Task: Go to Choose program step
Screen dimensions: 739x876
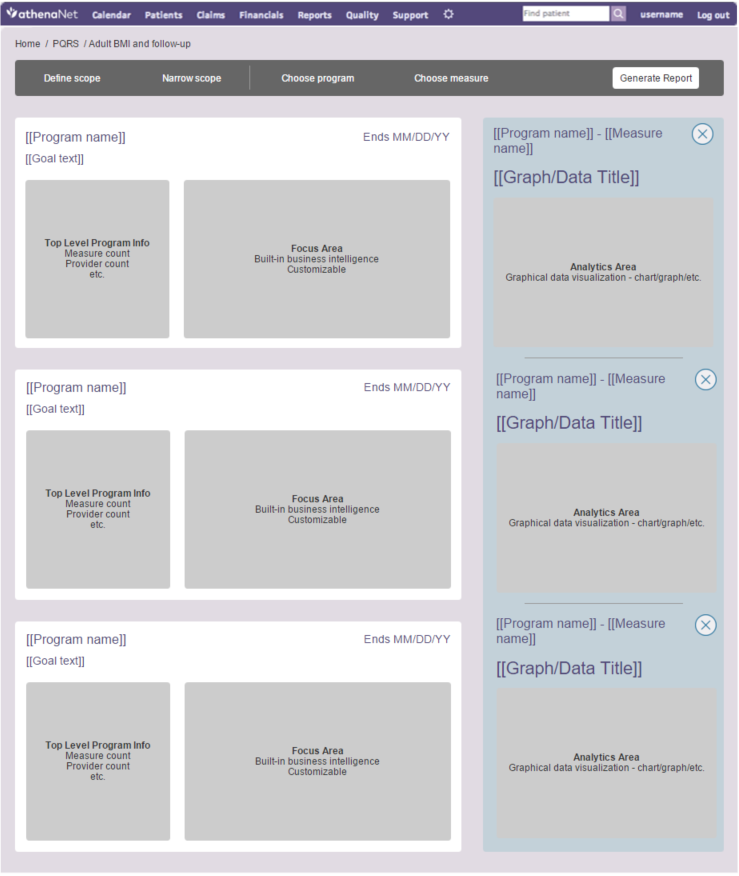Action: point(317,78)
